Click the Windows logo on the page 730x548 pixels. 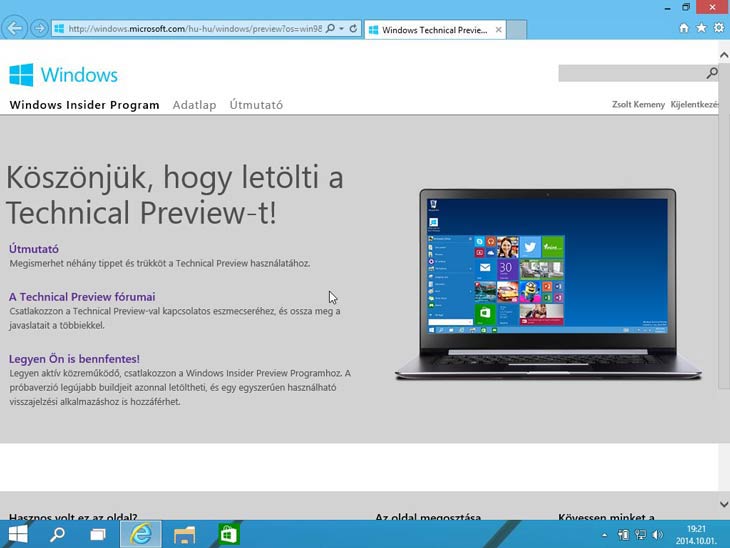coord(63,74)
